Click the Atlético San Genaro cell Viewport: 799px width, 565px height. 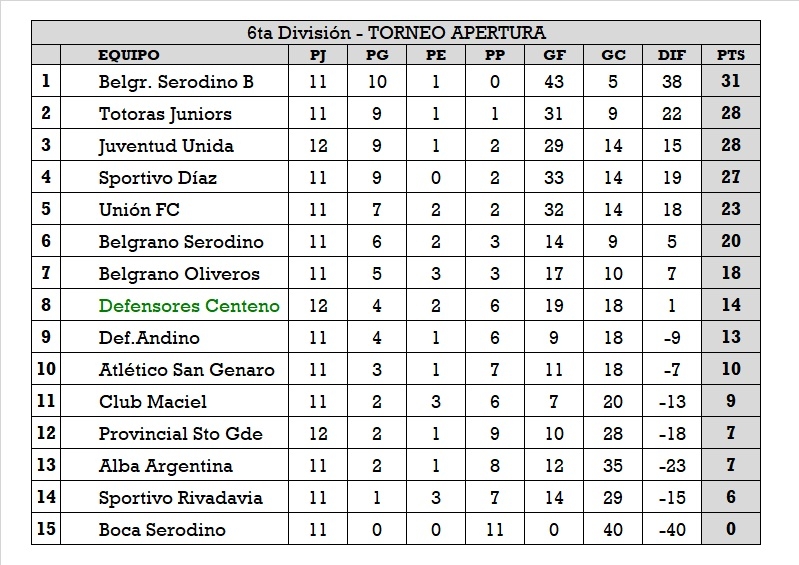tap(186, 369)
